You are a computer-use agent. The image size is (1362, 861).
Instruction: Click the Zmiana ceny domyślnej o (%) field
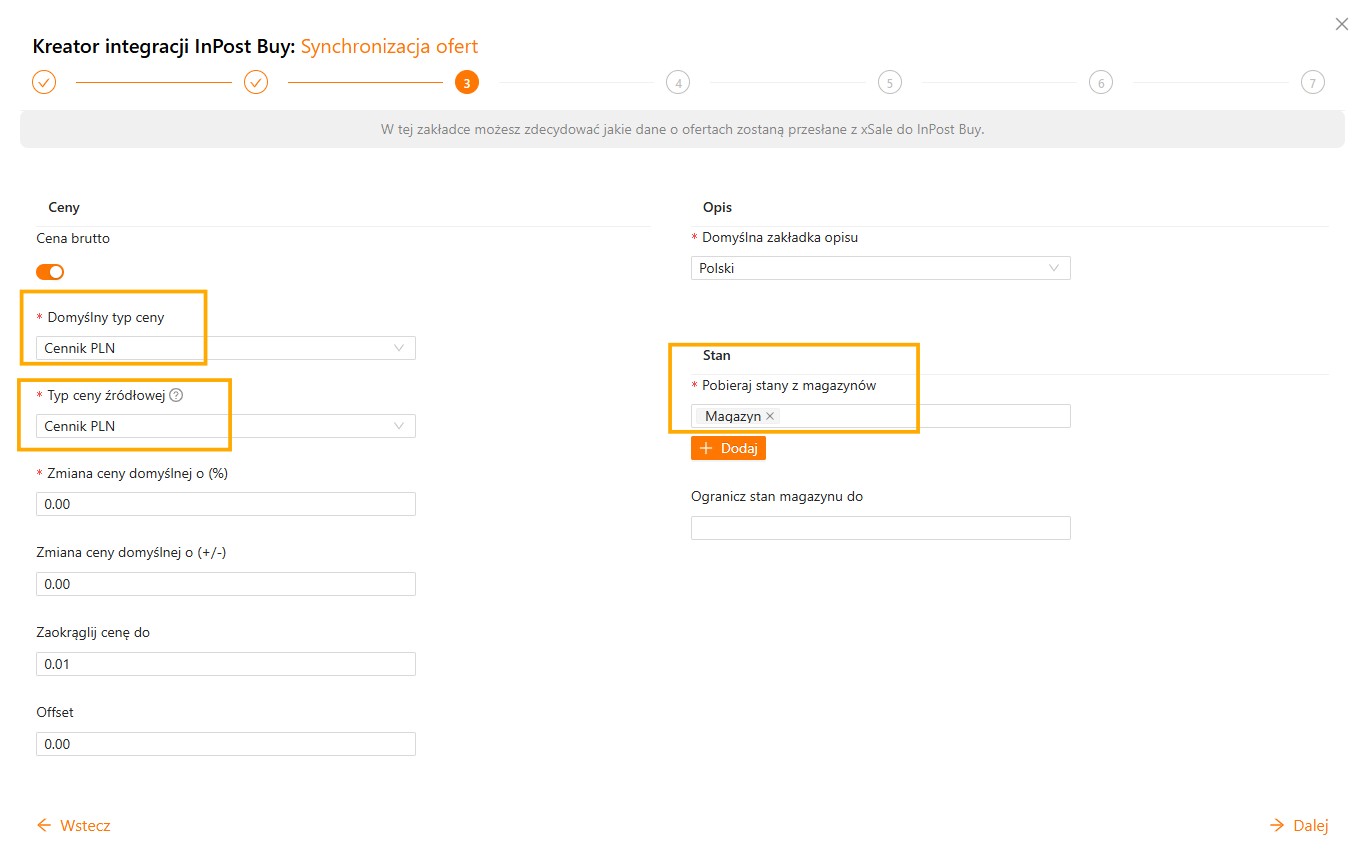[225, 504]
